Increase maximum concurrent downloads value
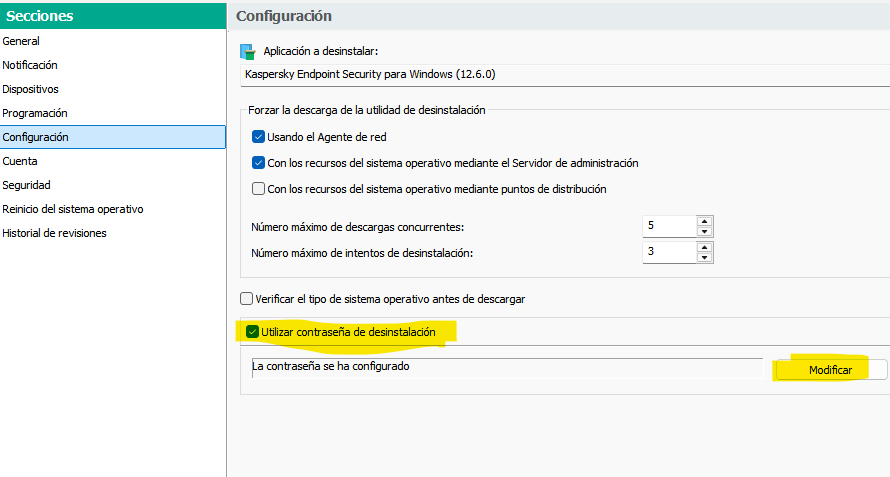The height and width of the screenshot is (477, 890). point(704,221)
